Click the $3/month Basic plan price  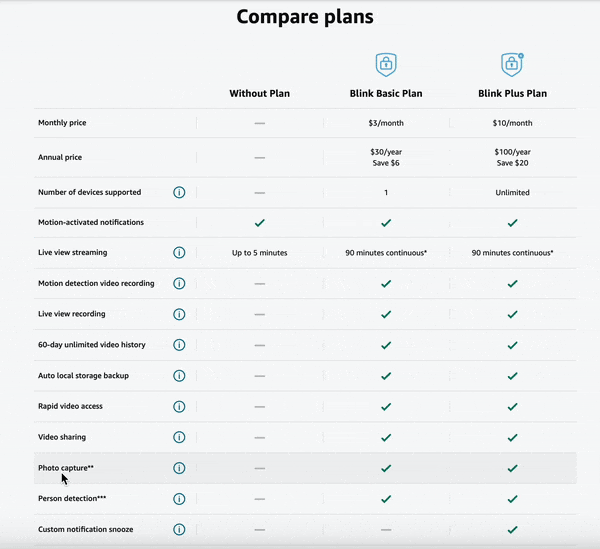click(386, 123)
